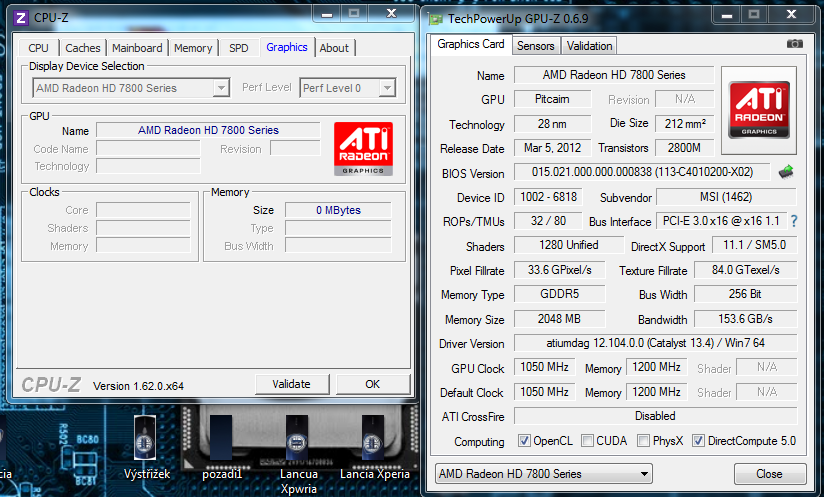Switch to the Sensors tab in GPU-Z
The height and width of the screenshot is (497, 824).
pyautogui.click(x=535, y=46)
